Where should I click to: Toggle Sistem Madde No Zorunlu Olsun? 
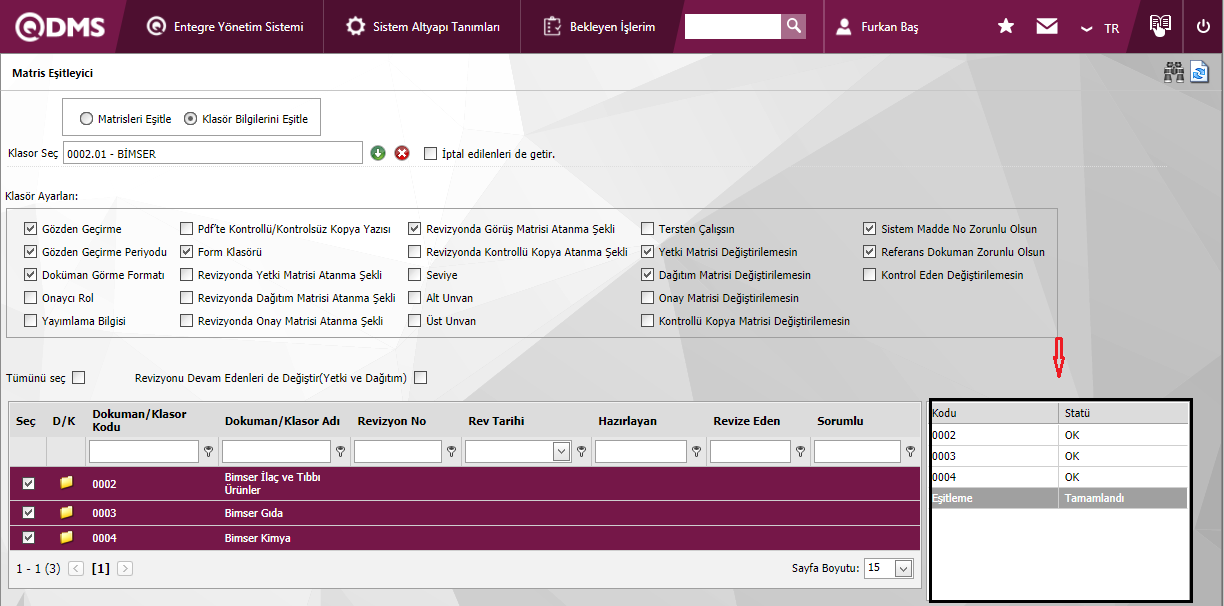870,229
